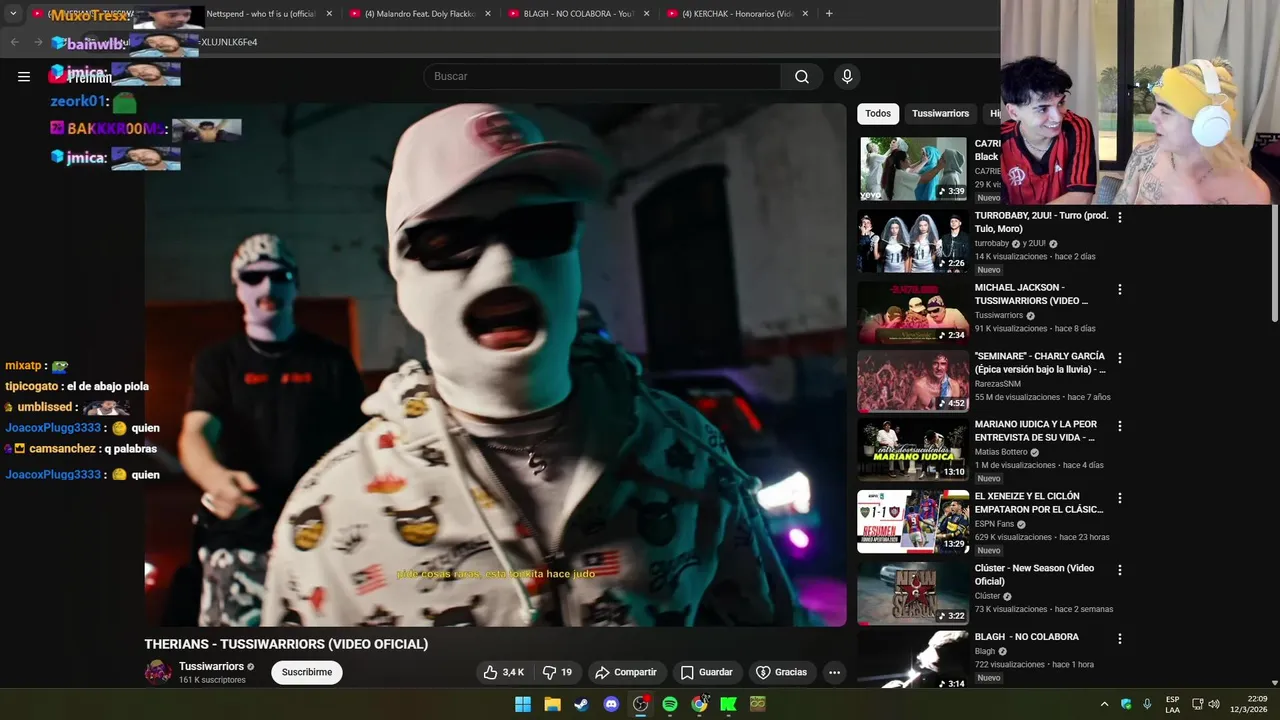Click title "TURROBABY, 2UU! - Turro"
The width and height of the screenshot is (1280, 720).
1041,221
